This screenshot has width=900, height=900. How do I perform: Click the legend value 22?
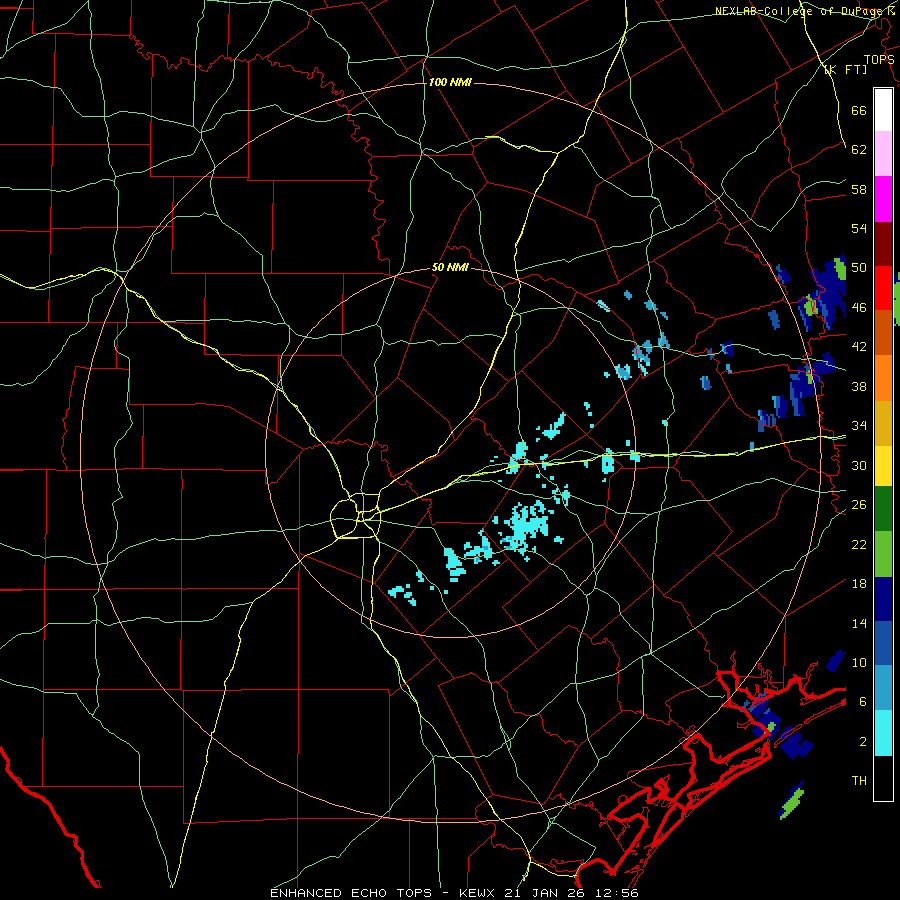point(859,544)
